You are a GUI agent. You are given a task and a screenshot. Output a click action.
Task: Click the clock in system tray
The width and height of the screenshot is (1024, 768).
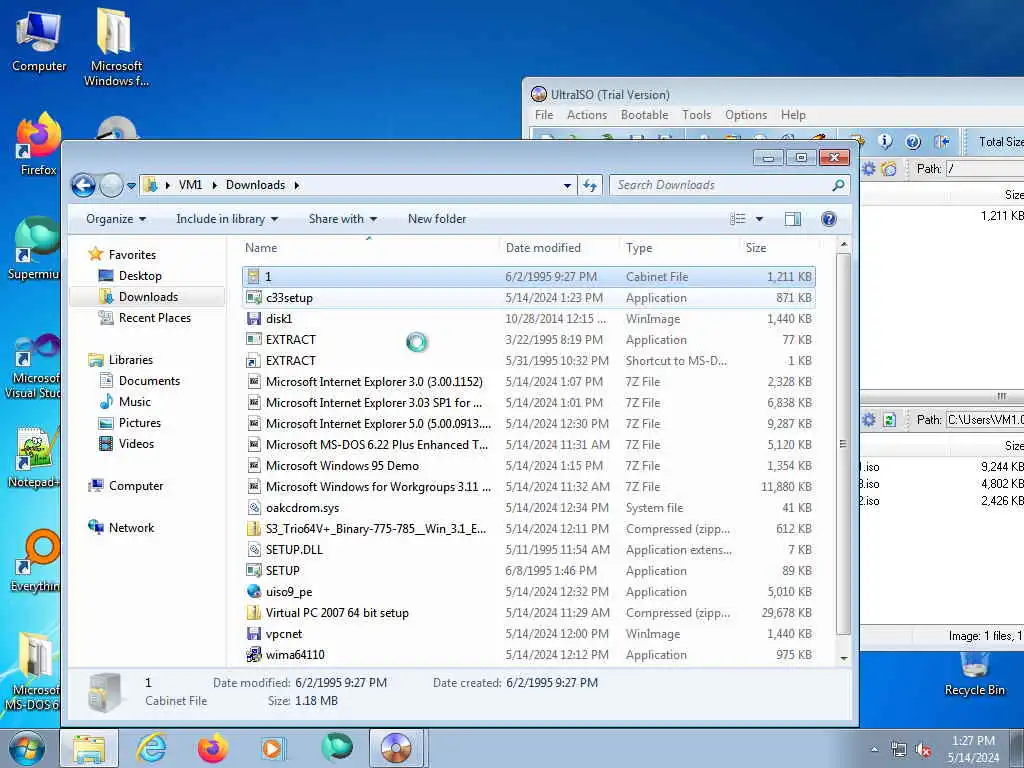point(973,749)
